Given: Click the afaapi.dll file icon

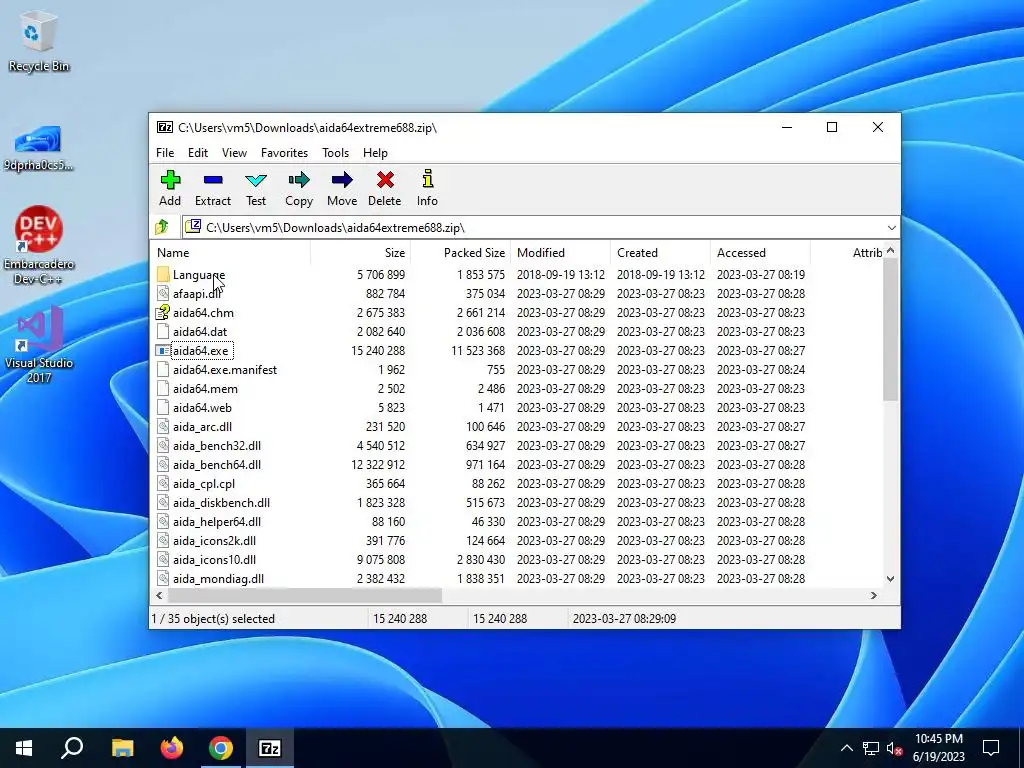Looking at the screenshot, I should [163, 294].
